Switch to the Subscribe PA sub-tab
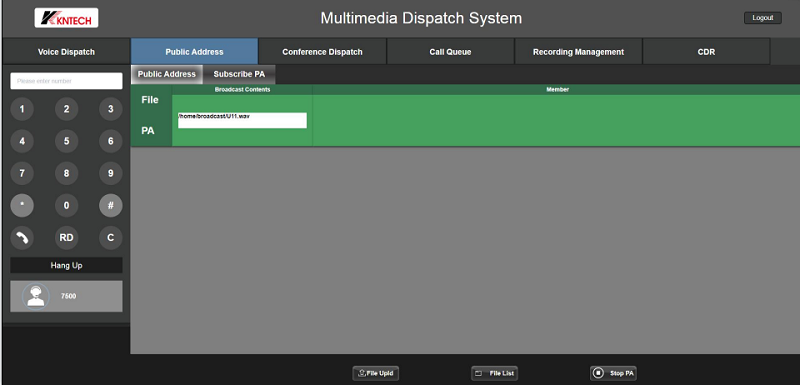Viewport: 800px width, 385px height. click(239, 74)
